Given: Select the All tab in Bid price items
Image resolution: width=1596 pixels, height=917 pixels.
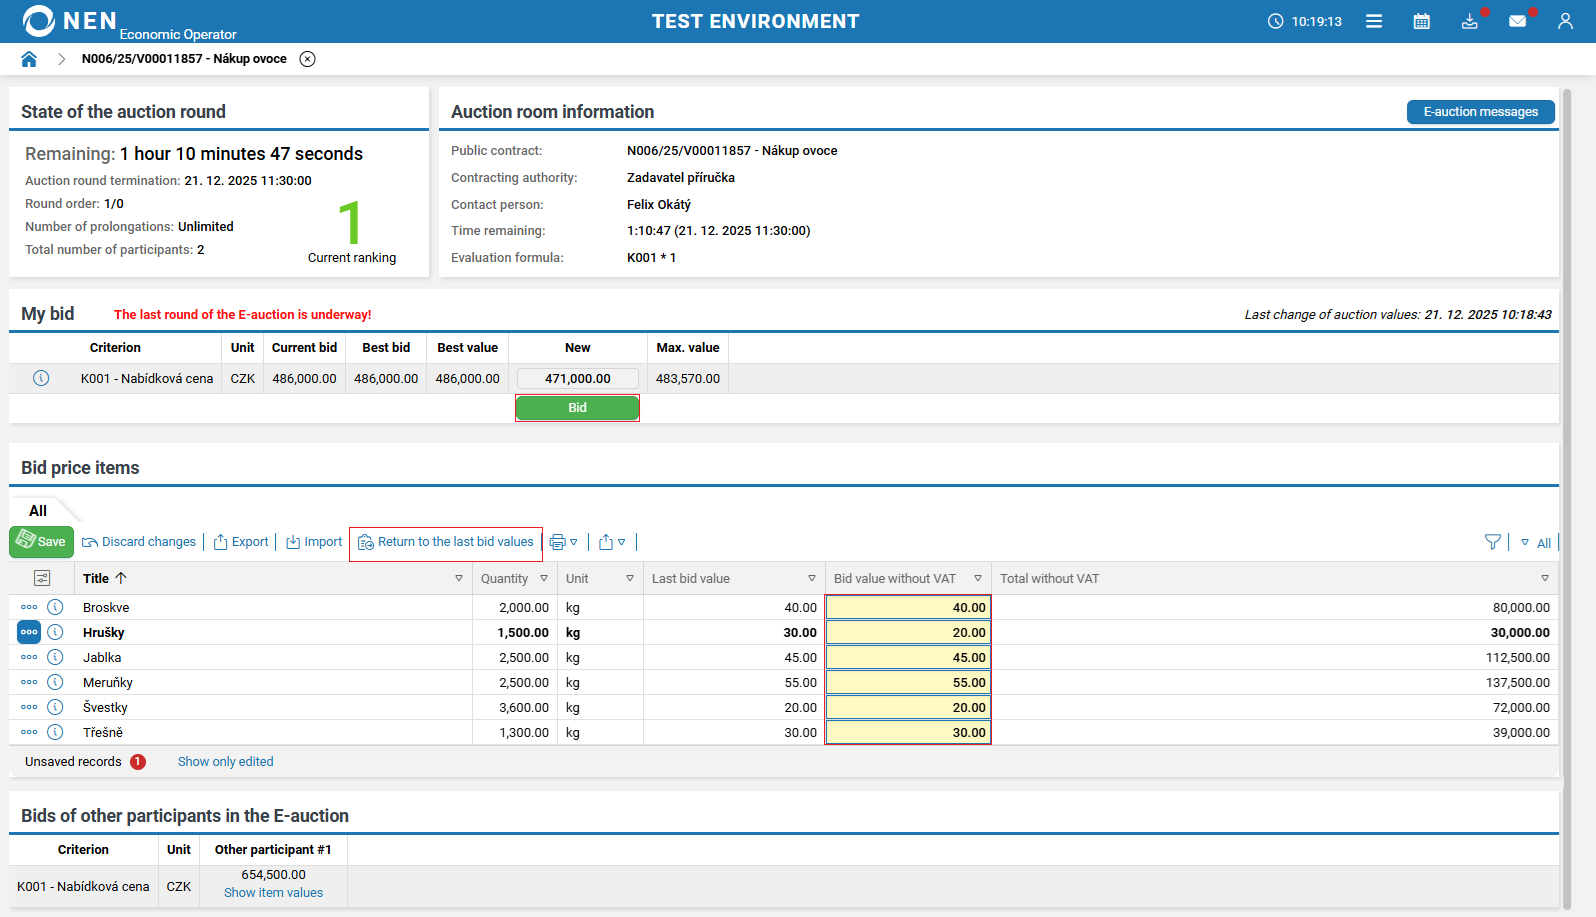Looking at the screenshot, I should point(38,511).
